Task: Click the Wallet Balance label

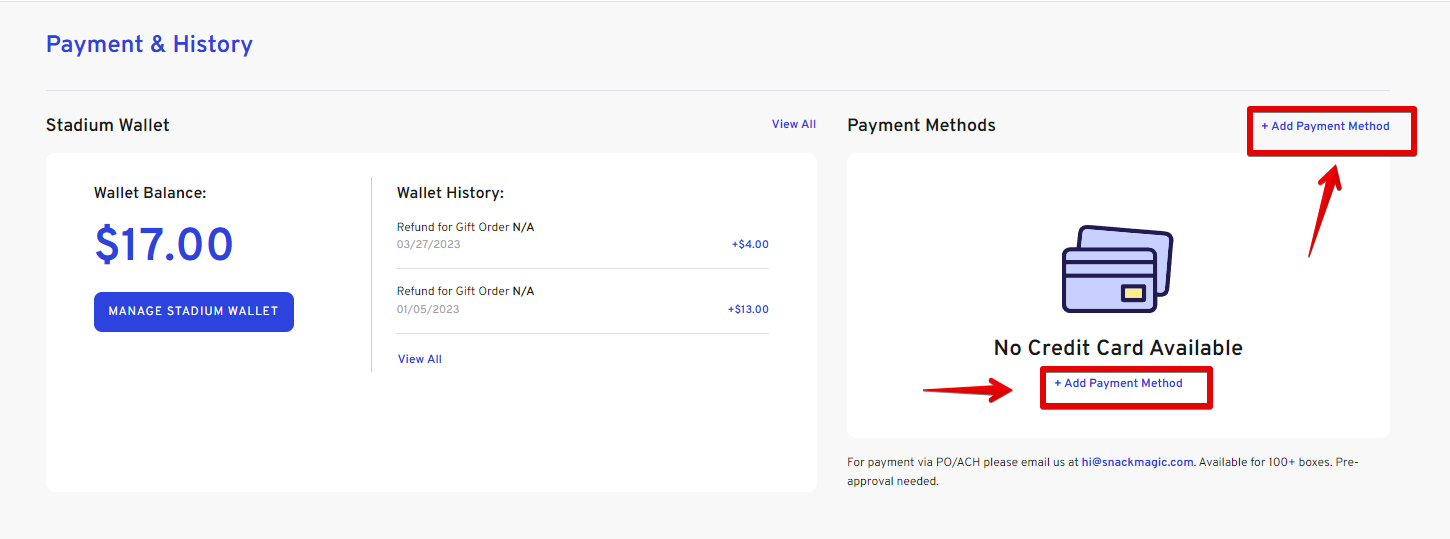Action: click(150, 192)
